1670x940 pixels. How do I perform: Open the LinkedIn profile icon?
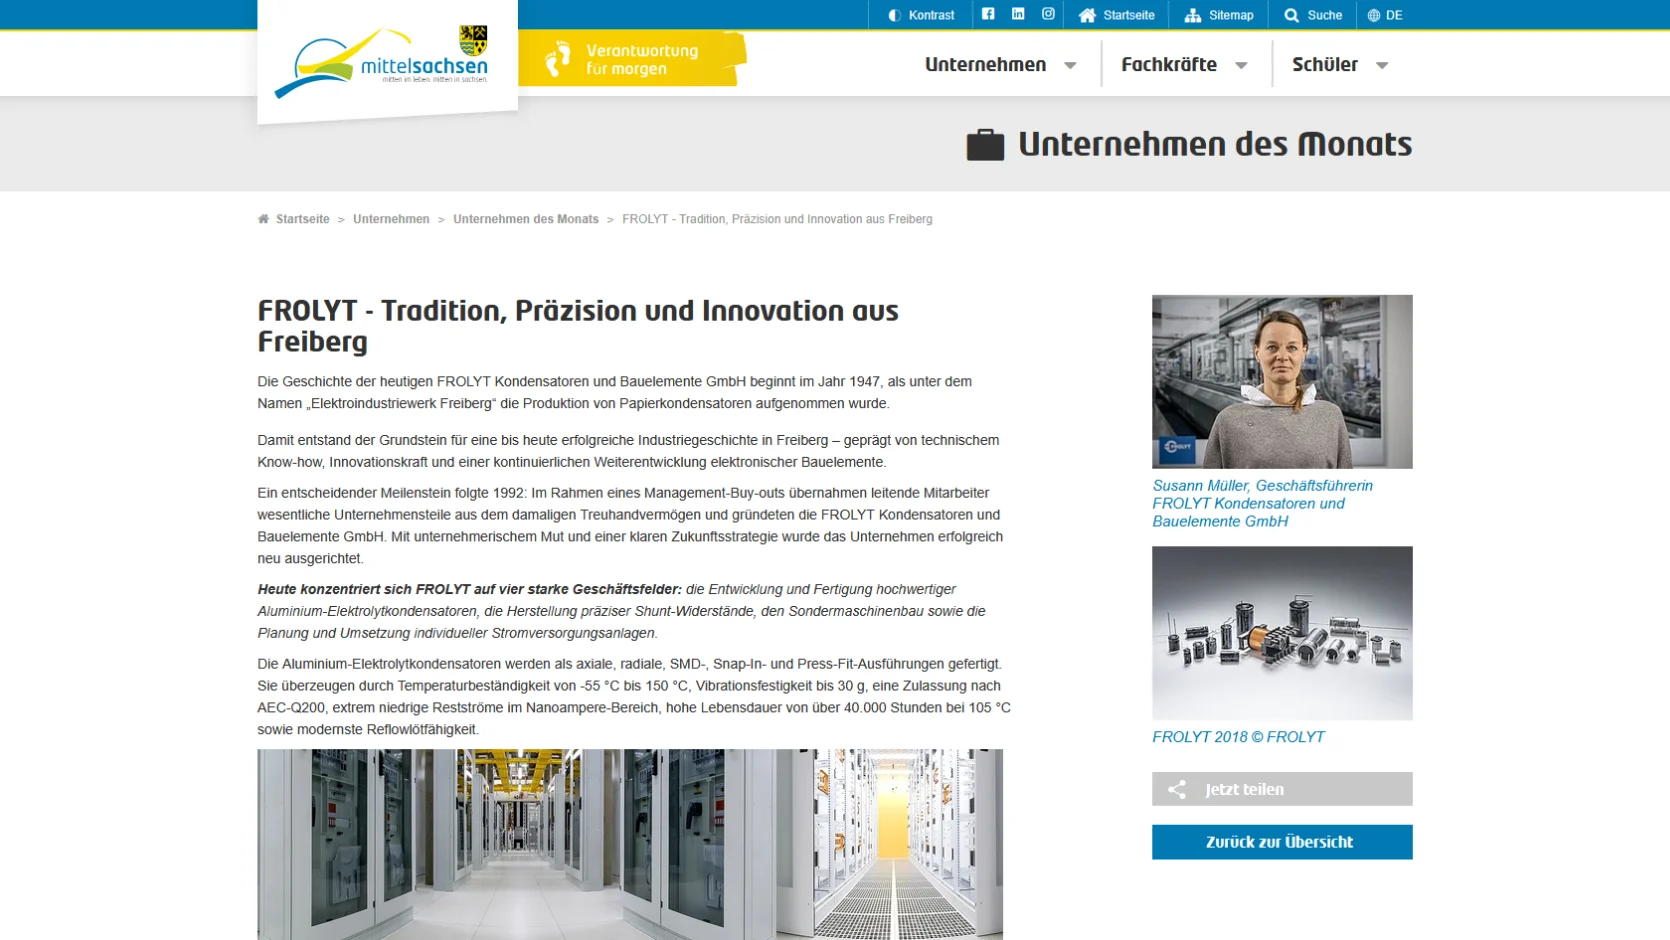tap(1018, 14)
